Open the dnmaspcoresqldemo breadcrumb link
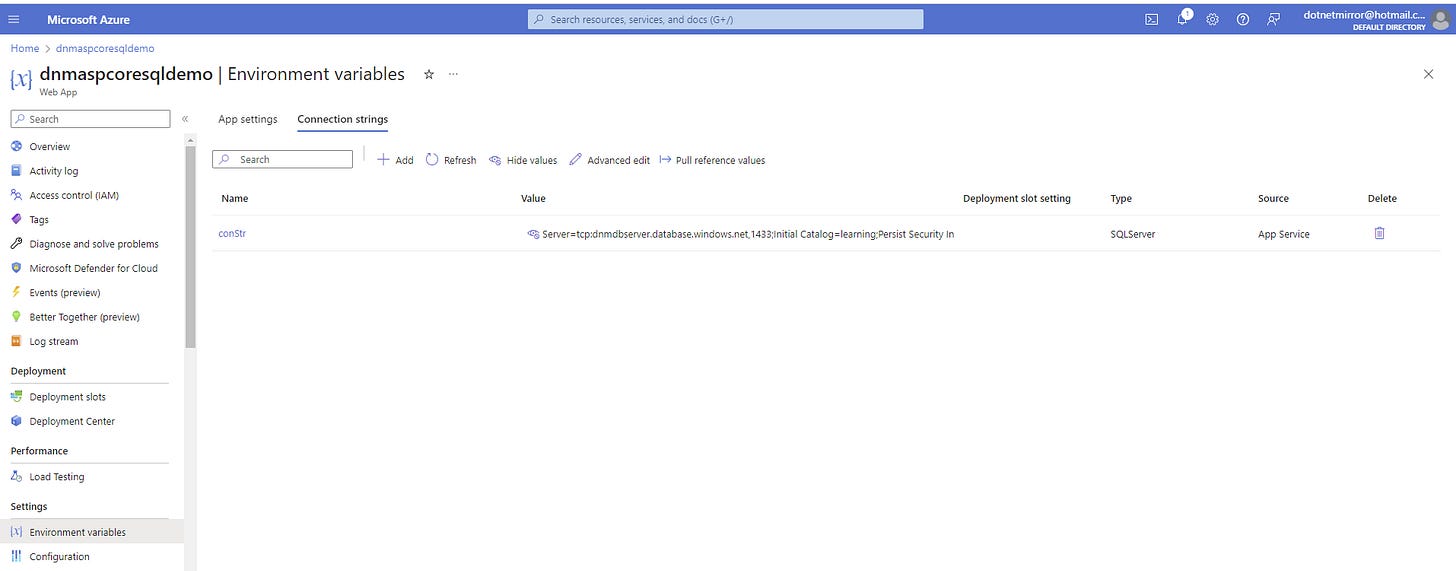 coord(106,48)
